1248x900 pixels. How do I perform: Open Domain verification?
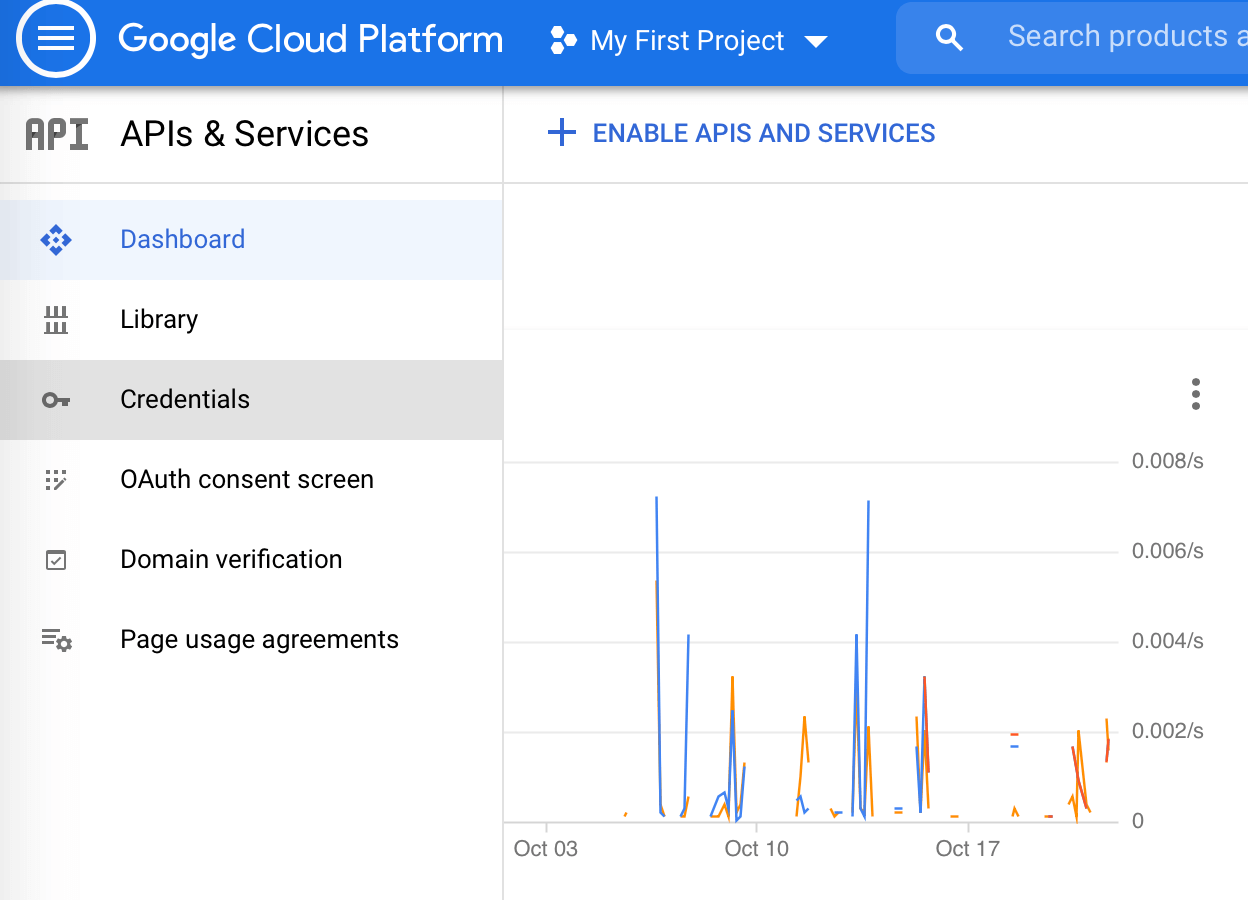[251, 560]
